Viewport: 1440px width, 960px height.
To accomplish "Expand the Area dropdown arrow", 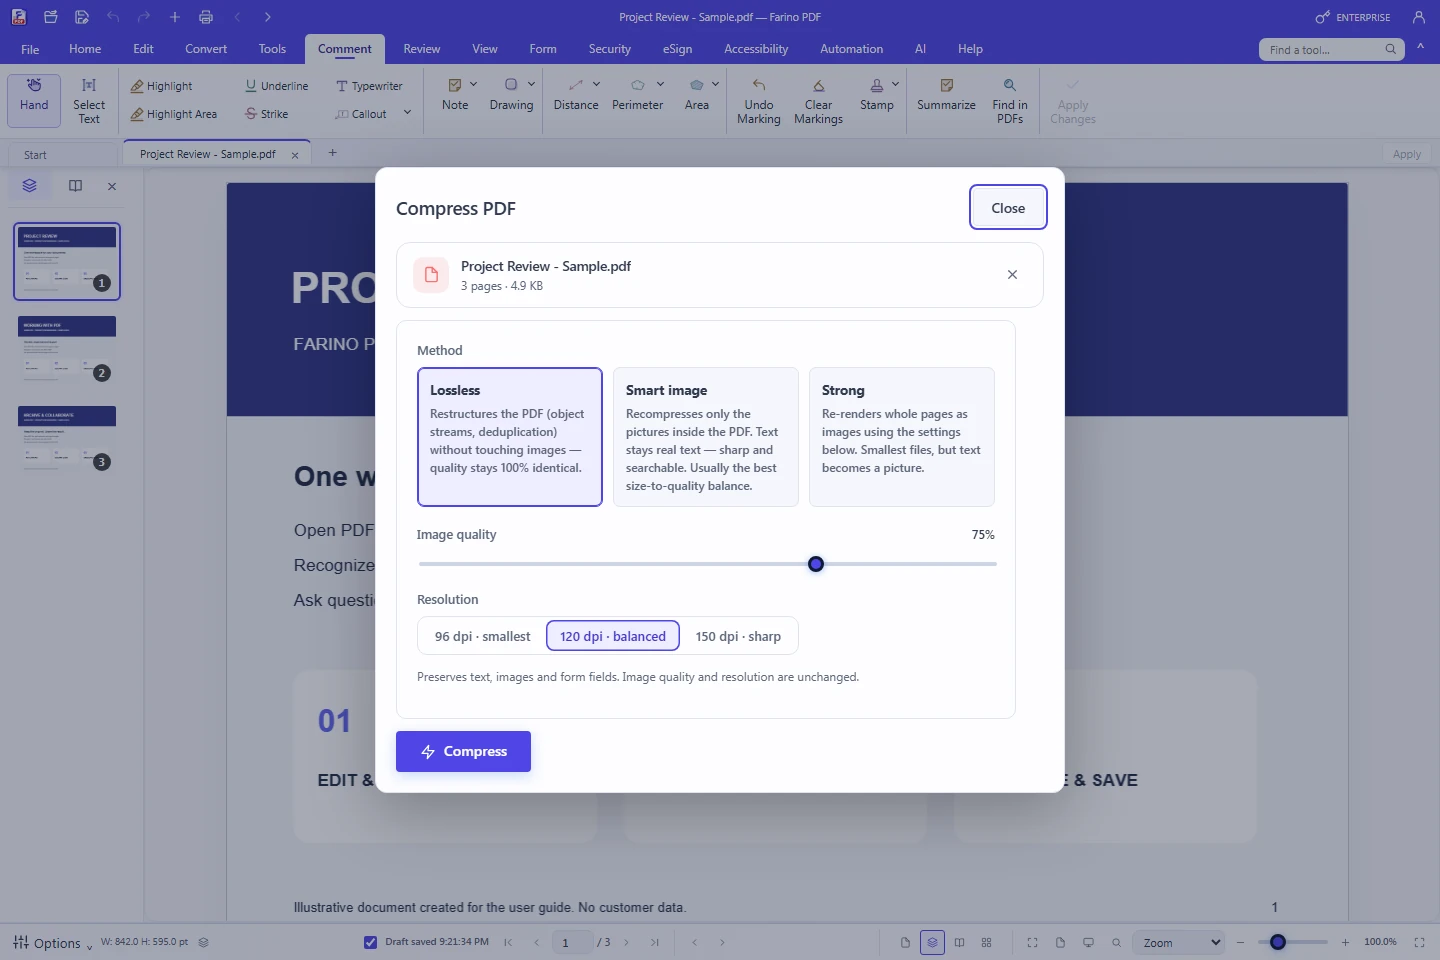I will pyautogui.click(x=716, y=84).
